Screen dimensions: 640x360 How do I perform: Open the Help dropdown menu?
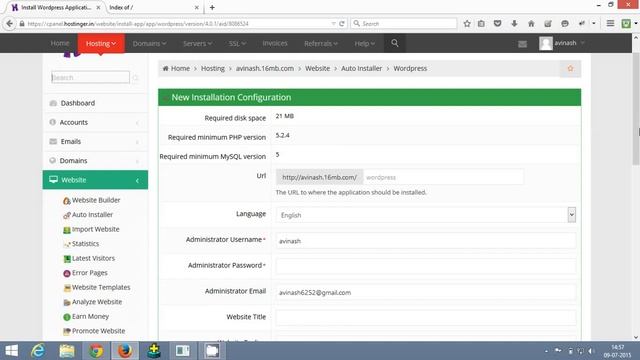point(364,43)
